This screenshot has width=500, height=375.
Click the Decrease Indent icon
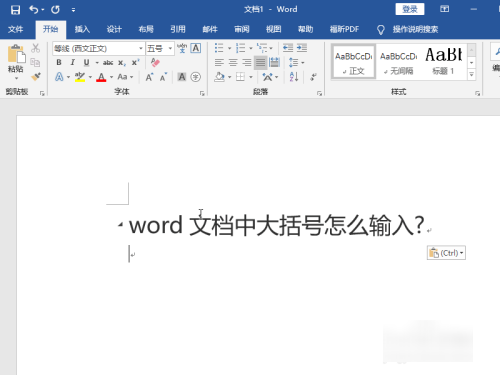point(288,48)
